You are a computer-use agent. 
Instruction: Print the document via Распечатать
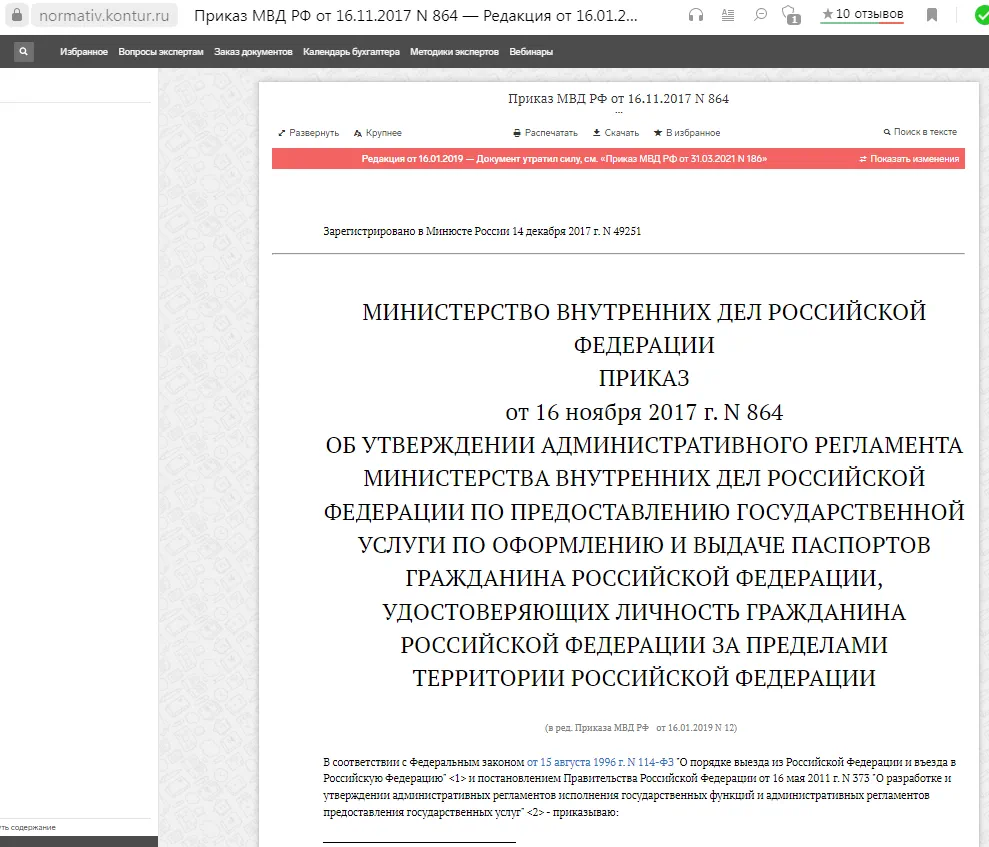pos(546,133)
